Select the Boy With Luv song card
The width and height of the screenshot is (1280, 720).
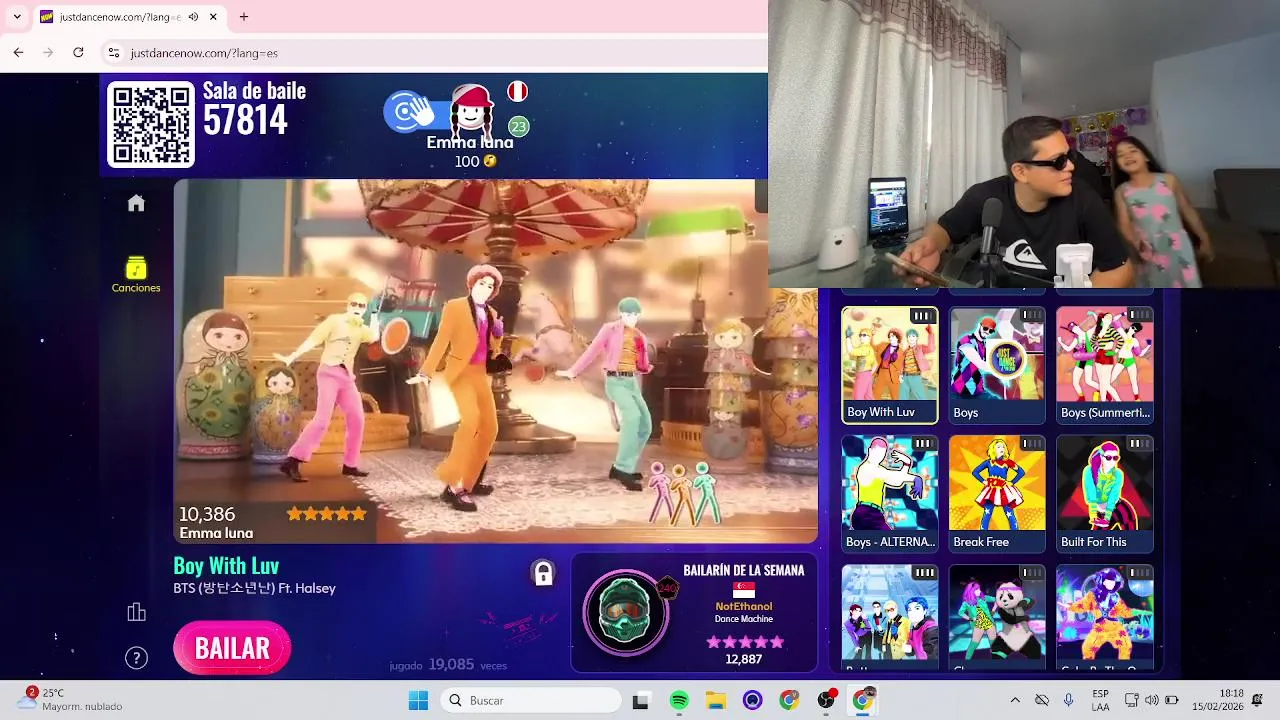click(890, 365)
